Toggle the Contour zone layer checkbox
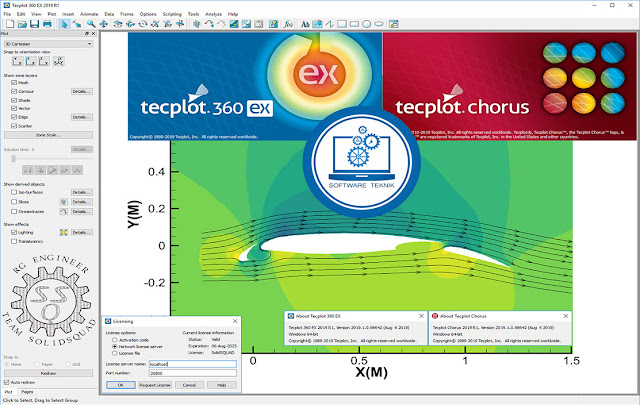Screen dimensions: 640x405 pos(14,91)
